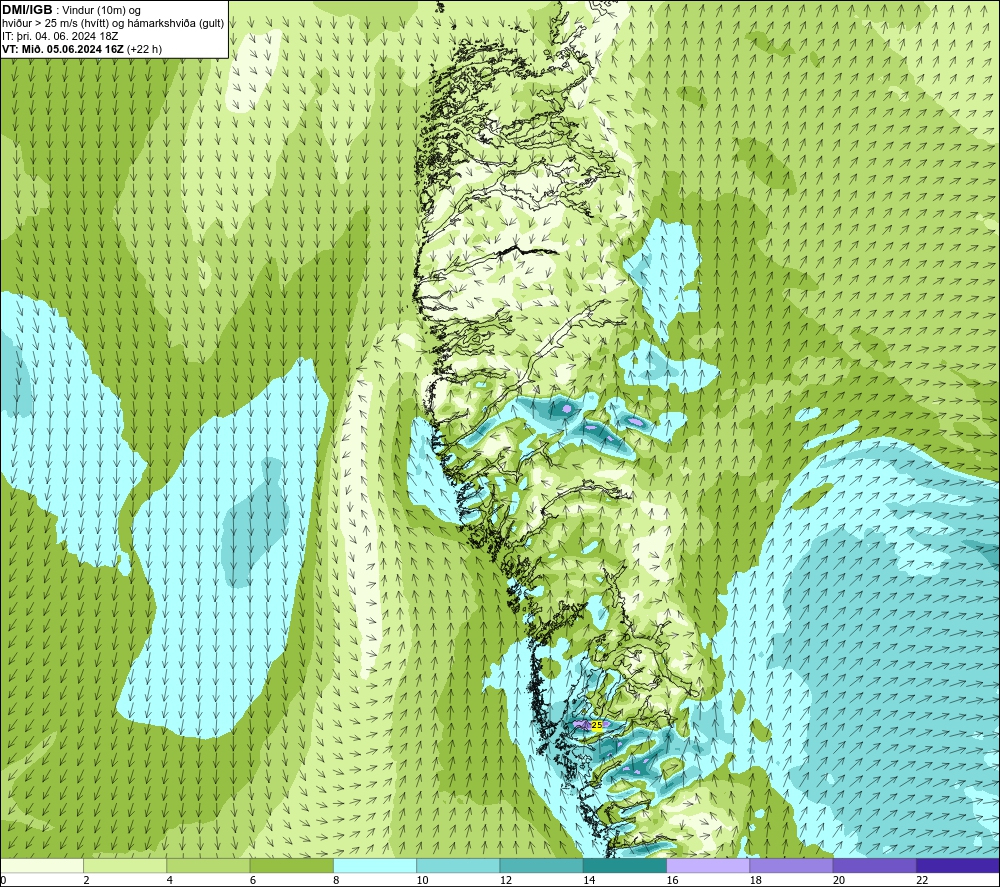Click the yellow 25 max gust label
1000x887 pixels.
point(597,725)
